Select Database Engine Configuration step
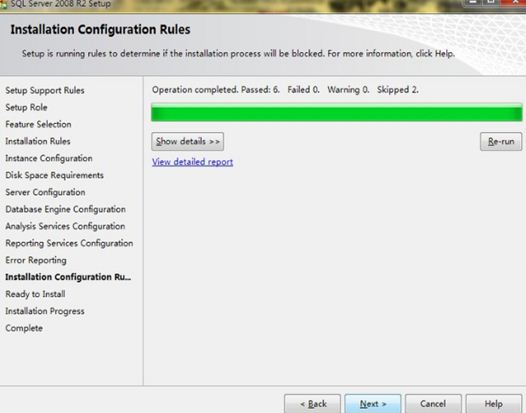This screenshot has height=413, width=526. point(65,209)
